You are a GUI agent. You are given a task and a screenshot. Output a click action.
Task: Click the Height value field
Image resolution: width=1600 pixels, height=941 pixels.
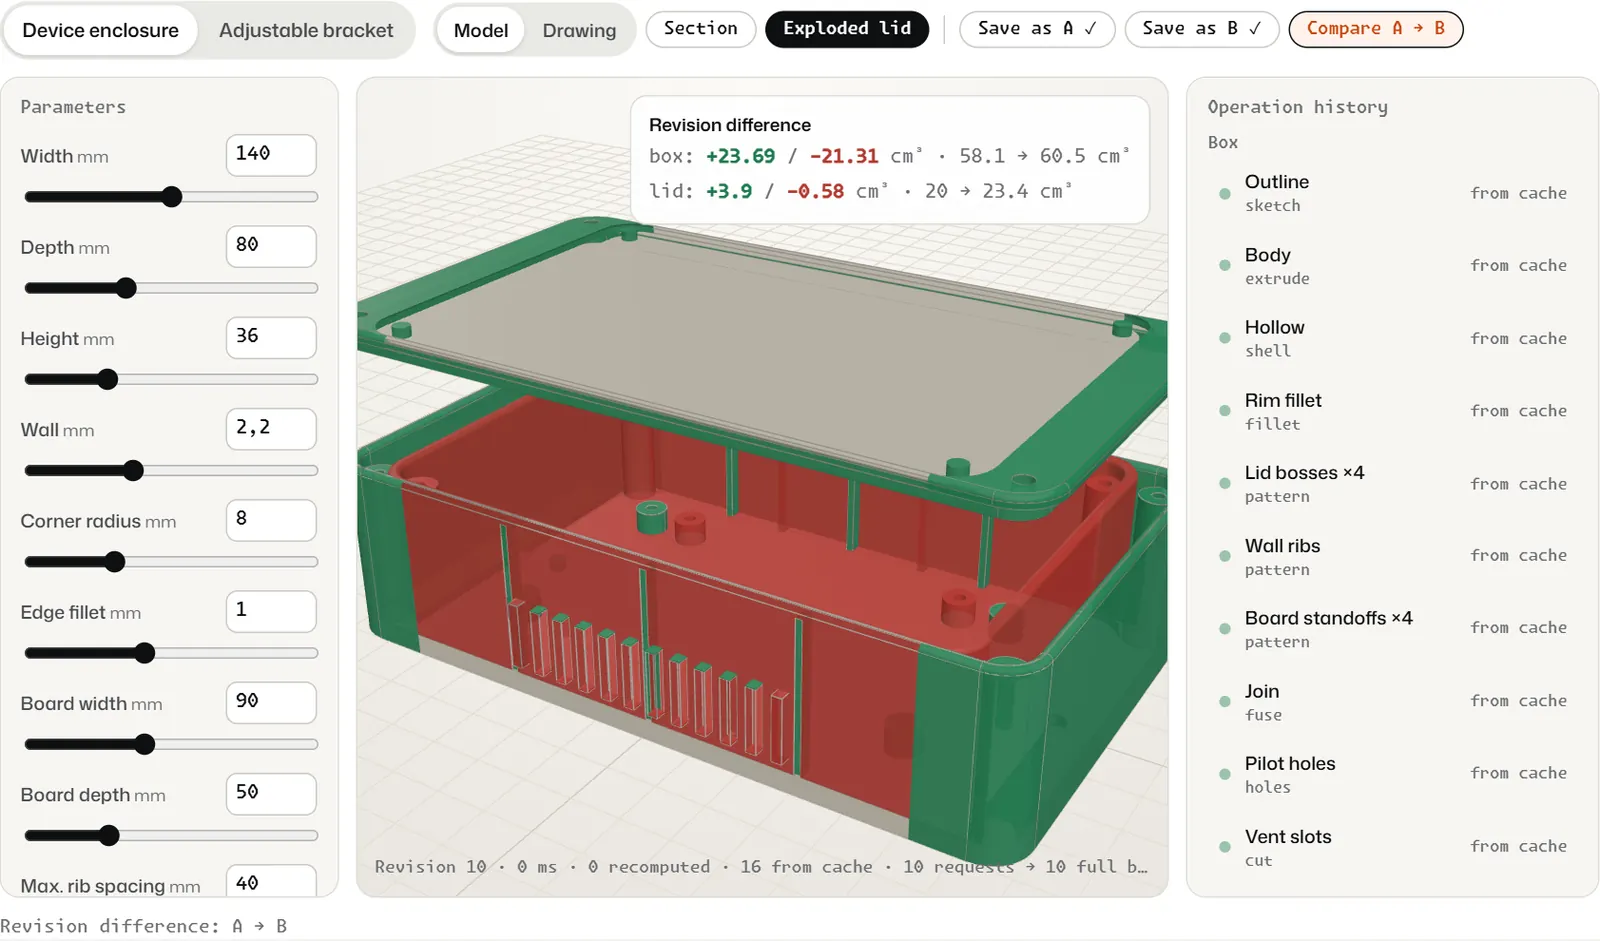pyautogui.click(x=271, y=337)
